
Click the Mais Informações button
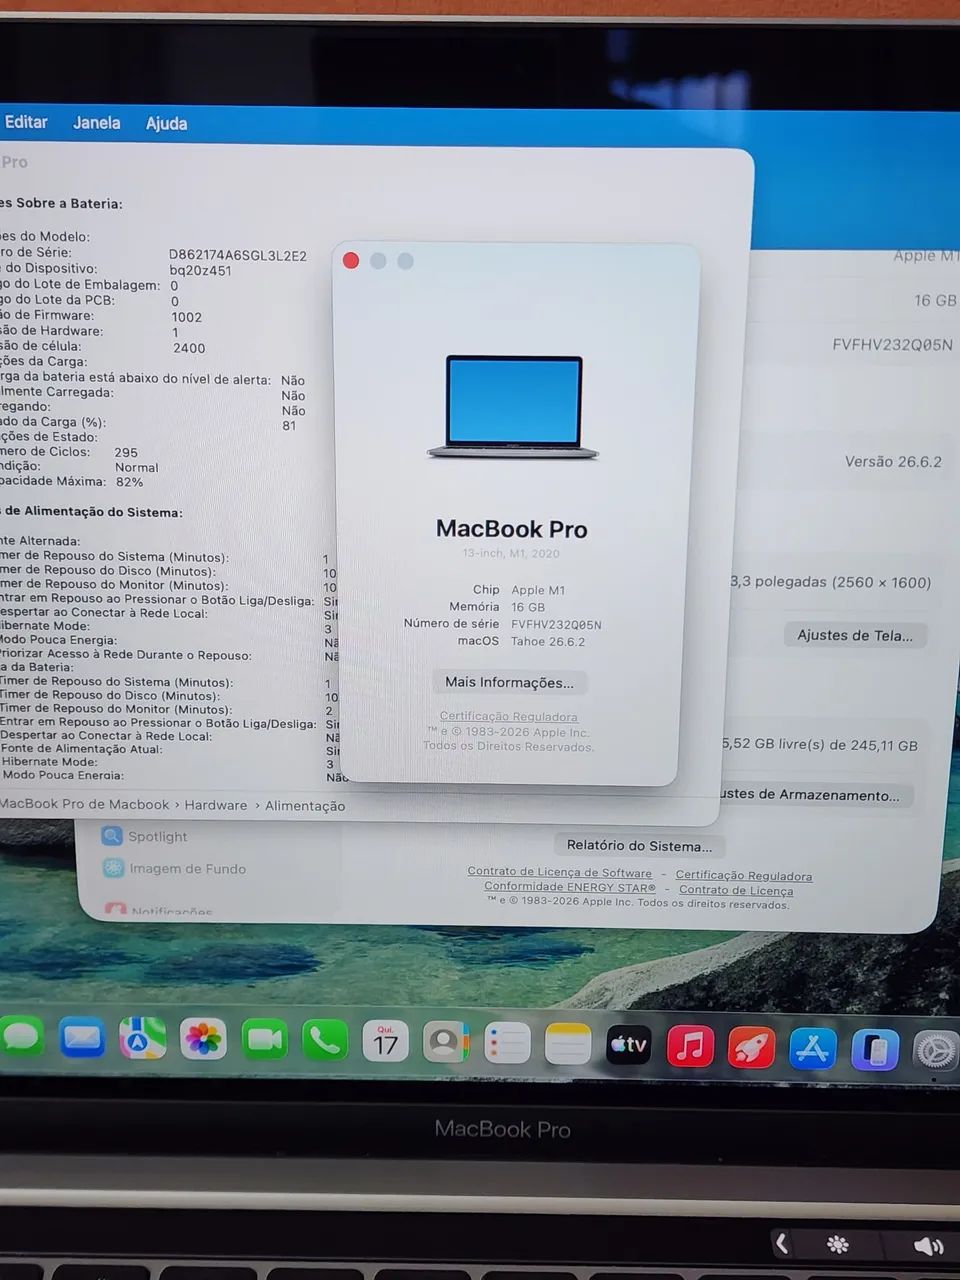(509, 682)
